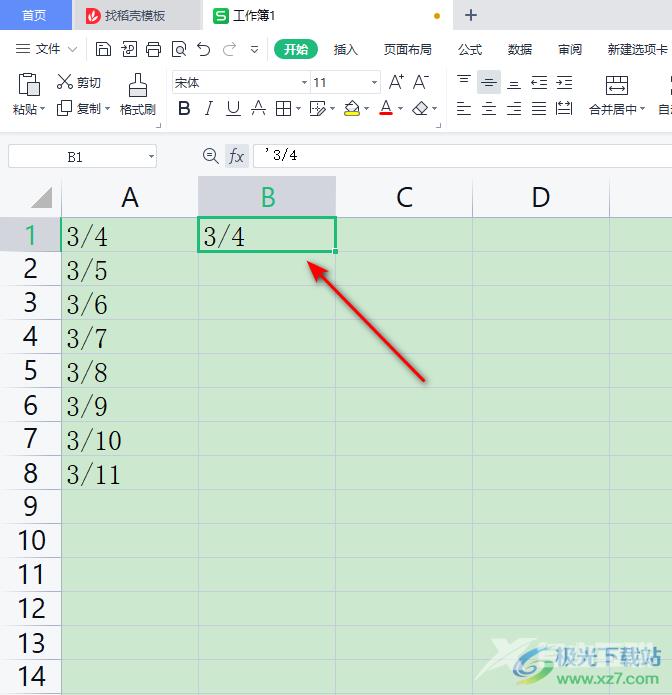The height and width of the screenshot is (695, 672).
Task: Click the eraser clear icon
Action: coord(420,108)
